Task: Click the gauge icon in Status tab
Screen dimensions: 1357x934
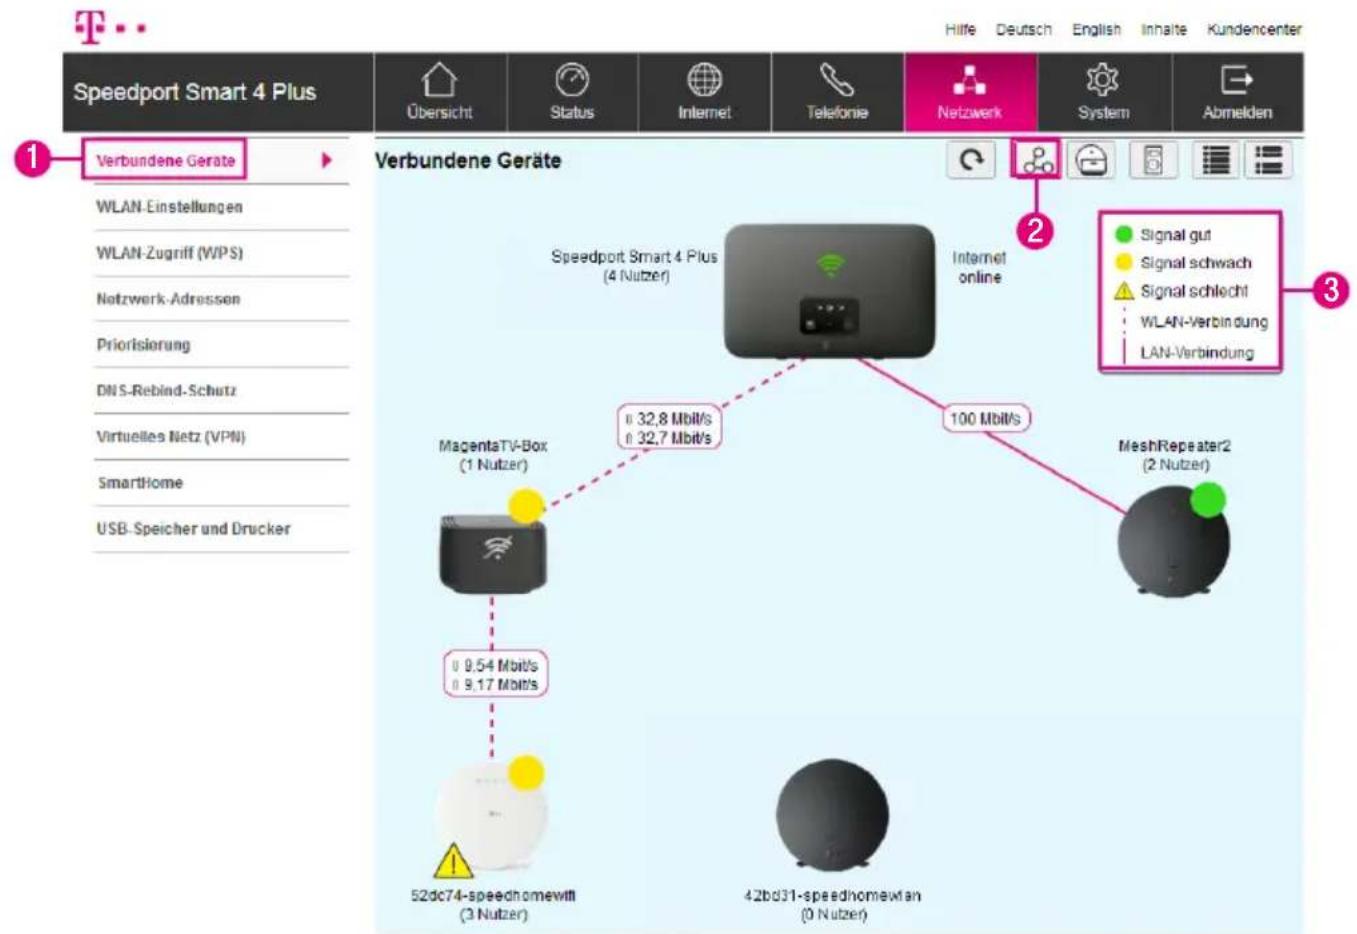Action: [572, 80]
